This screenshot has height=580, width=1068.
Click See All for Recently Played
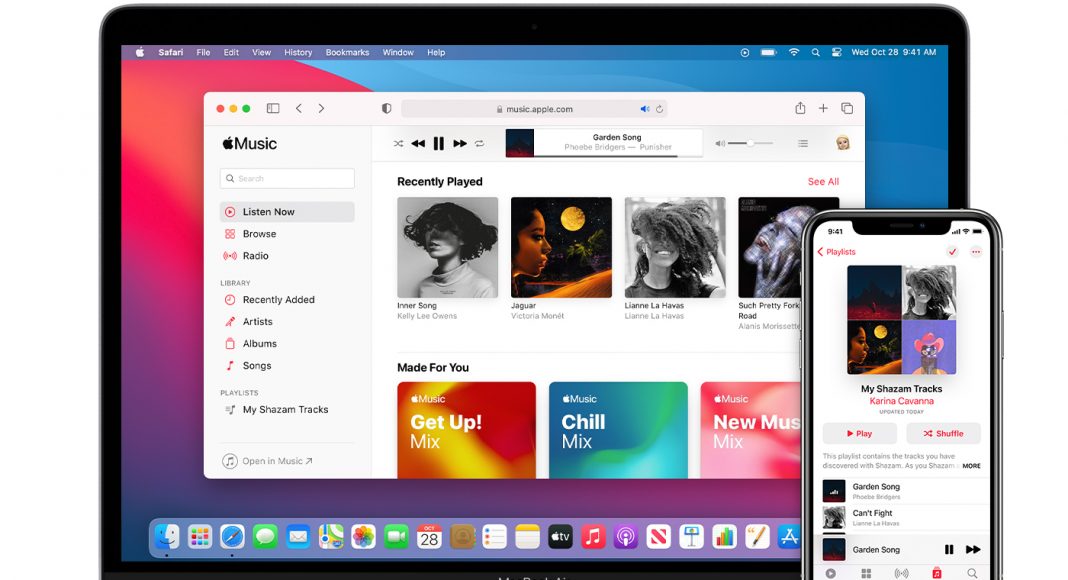coord(823,182)
